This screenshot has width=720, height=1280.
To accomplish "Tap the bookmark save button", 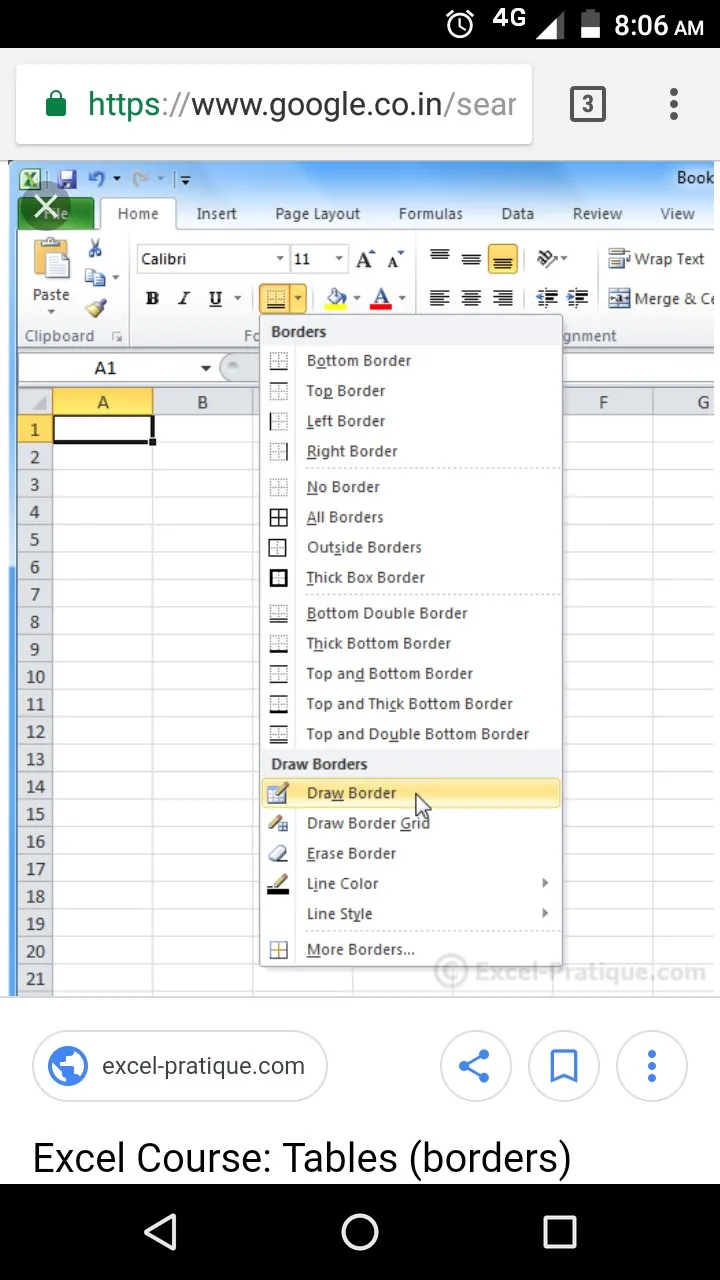I will pyautogui.click(x=564, y=1066).
